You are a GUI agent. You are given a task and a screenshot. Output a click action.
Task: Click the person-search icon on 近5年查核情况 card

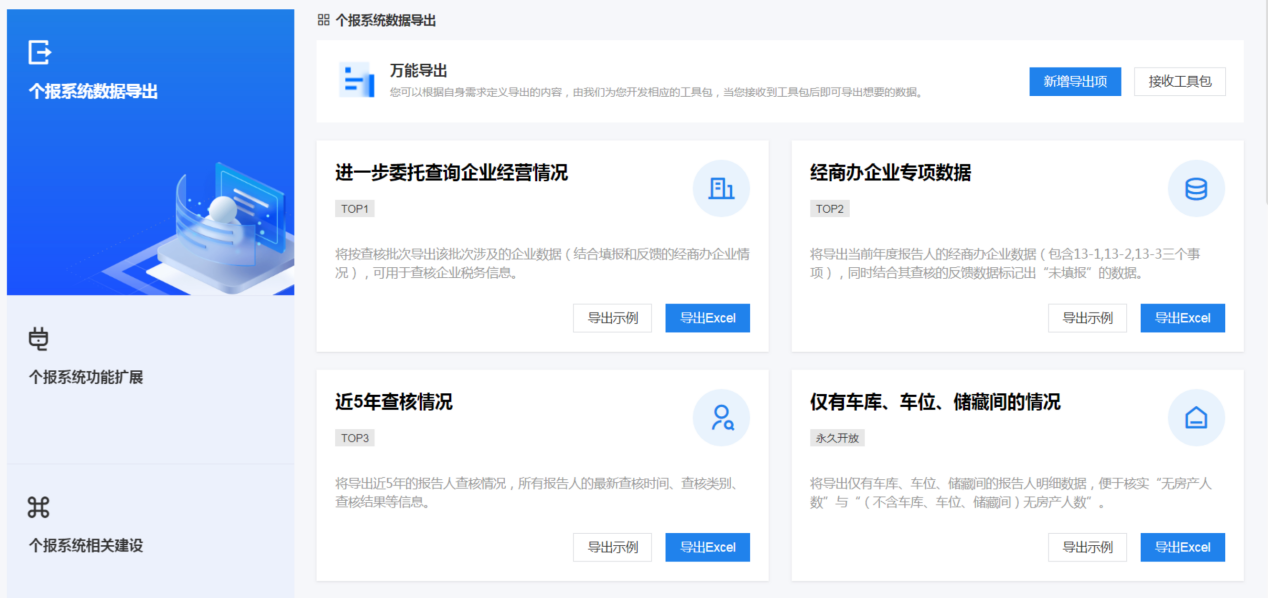point(721,417)
